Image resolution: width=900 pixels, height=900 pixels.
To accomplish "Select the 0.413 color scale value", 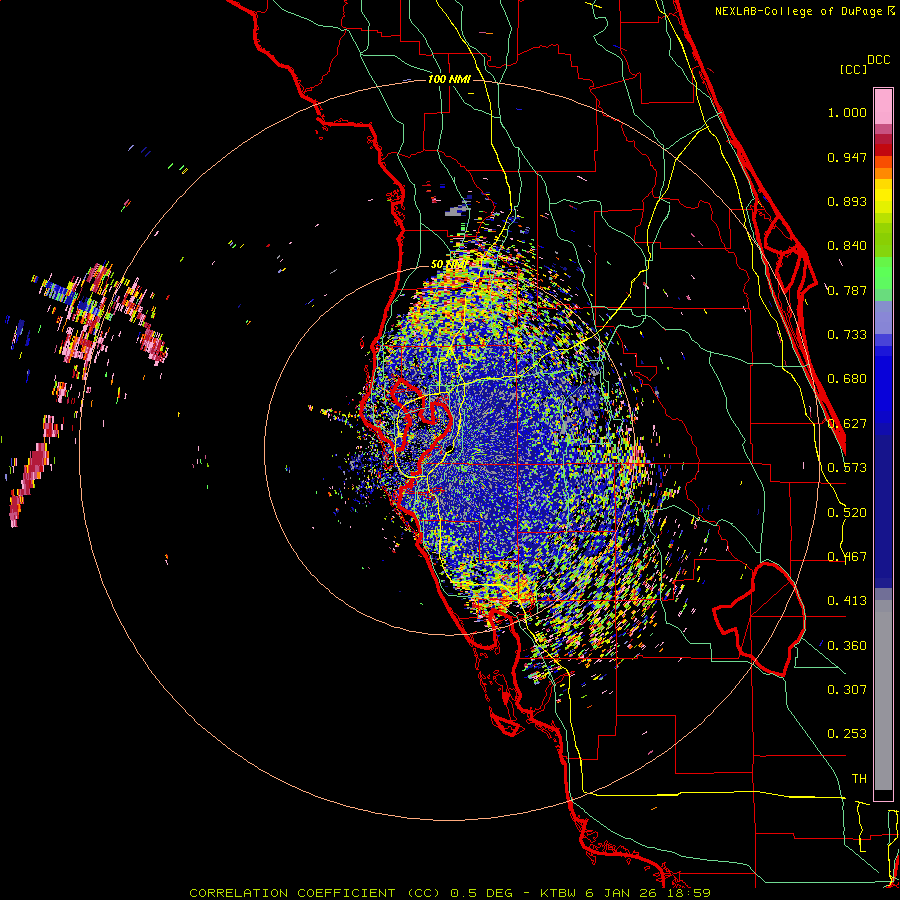I will point(847,601).
